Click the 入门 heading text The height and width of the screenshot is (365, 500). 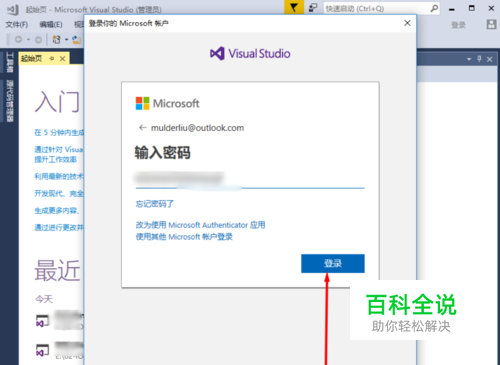(x=57, y=102)
